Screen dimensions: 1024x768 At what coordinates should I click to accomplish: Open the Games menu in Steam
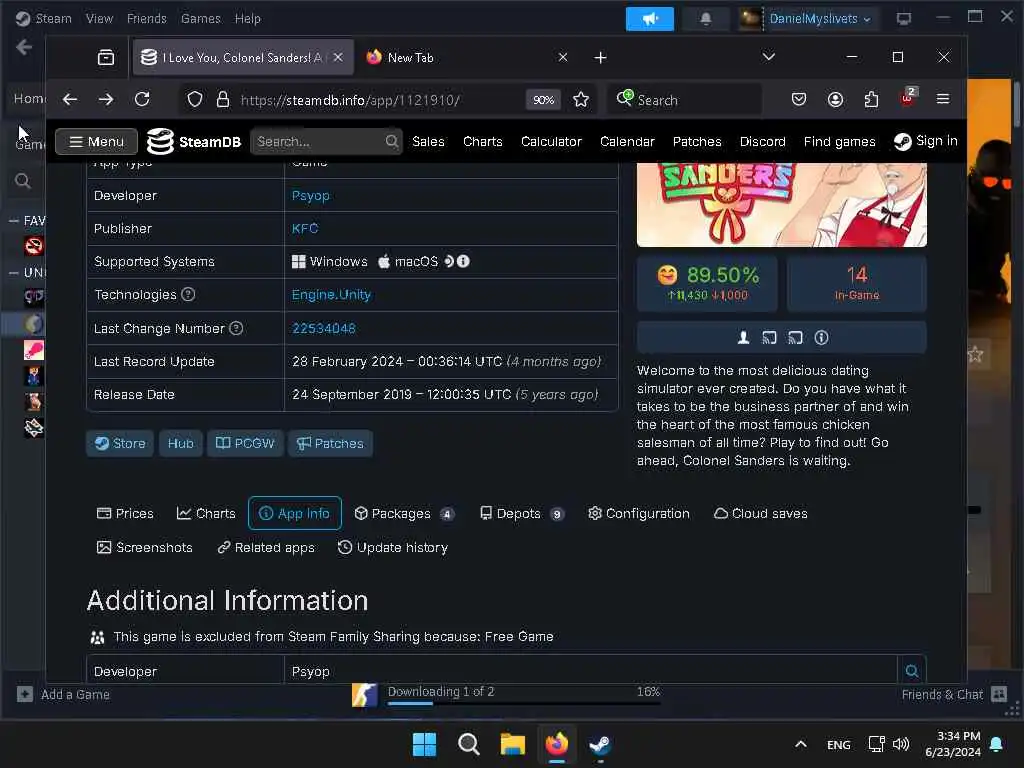click(x=200, y=18)
